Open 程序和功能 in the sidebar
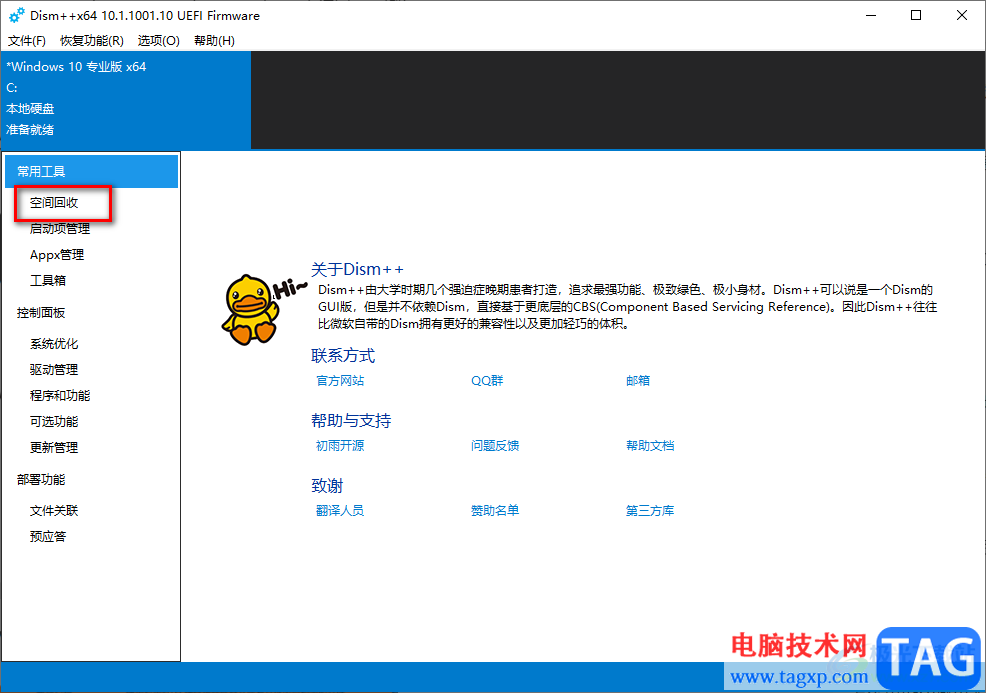The image size is (986, 693). click(60, 396)
